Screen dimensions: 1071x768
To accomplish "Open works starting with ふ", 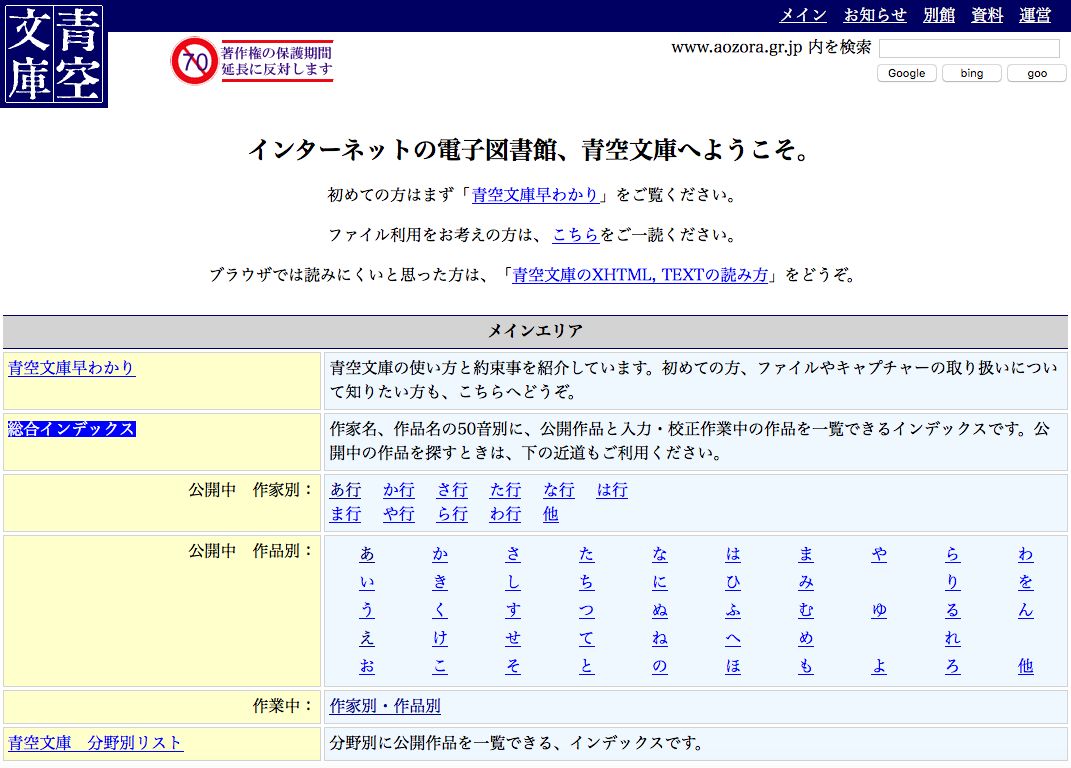I will pos(733,610).
